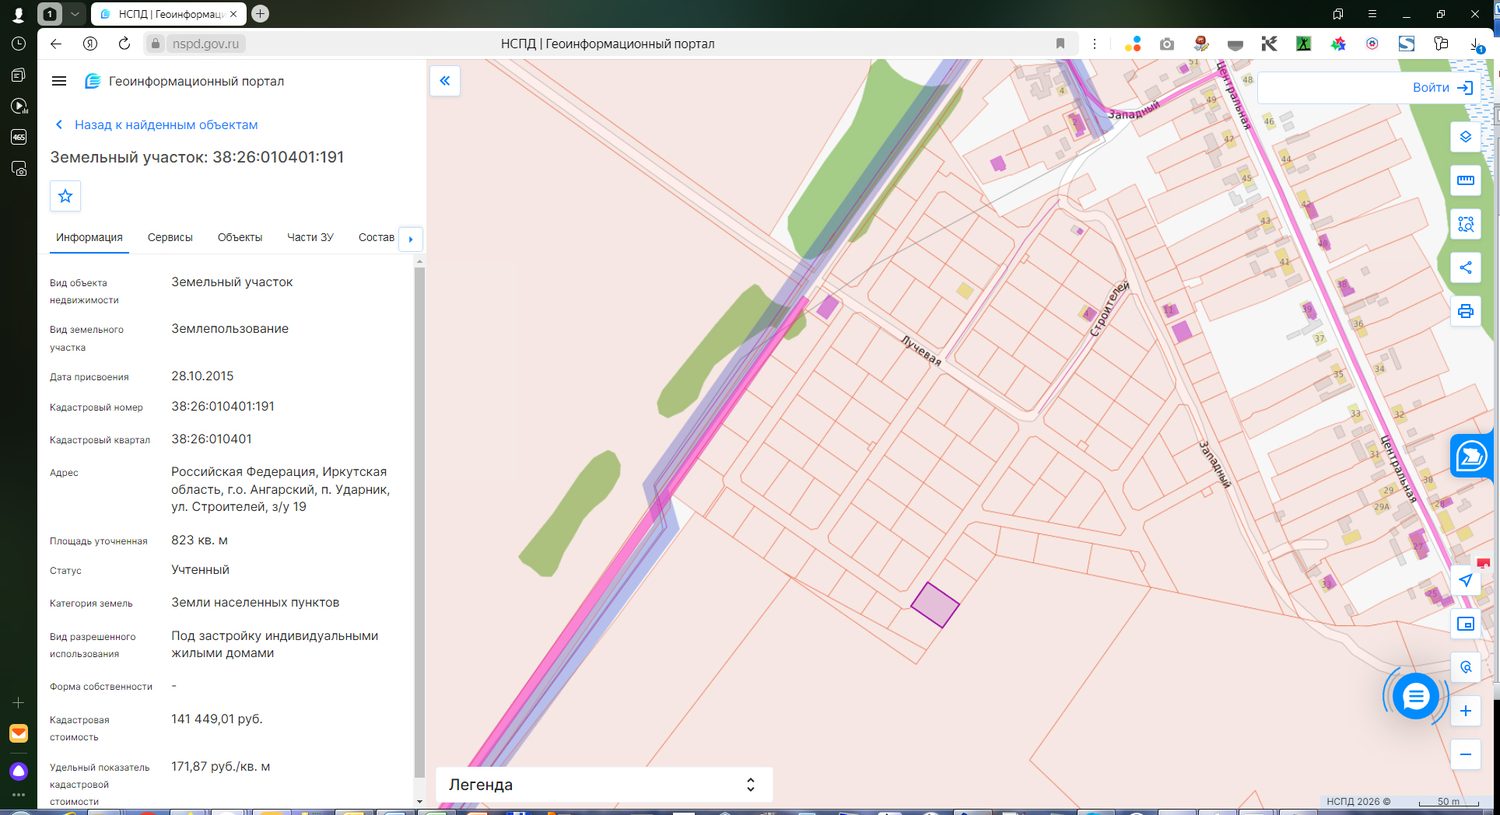Bookmark this page in address bar

1060,44
